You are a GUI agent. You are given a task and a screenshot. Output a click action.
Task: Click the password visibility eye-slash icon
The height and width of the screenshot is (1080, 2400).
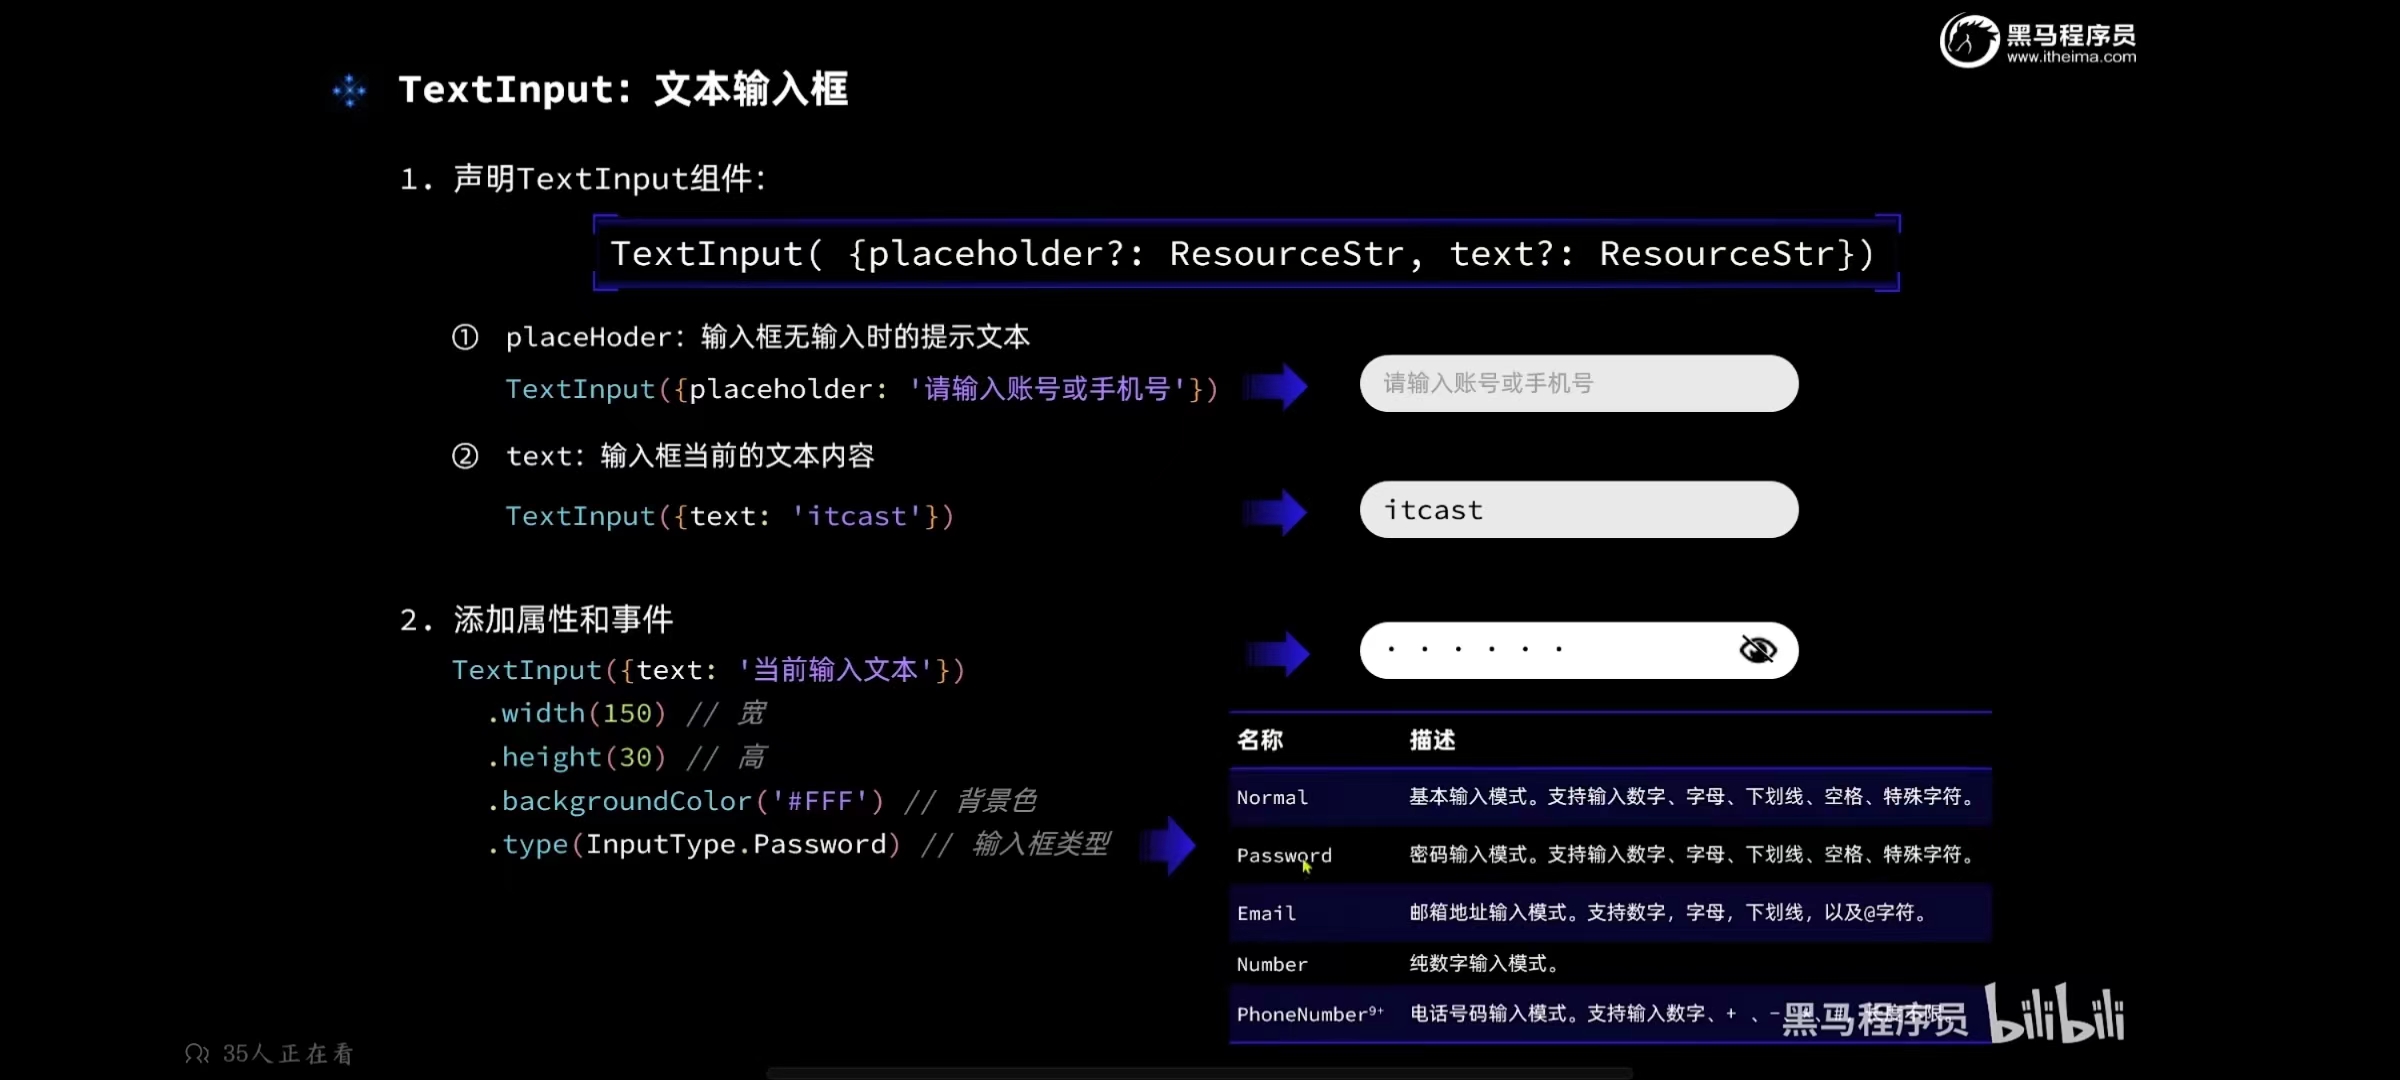tap(1757, 650)
